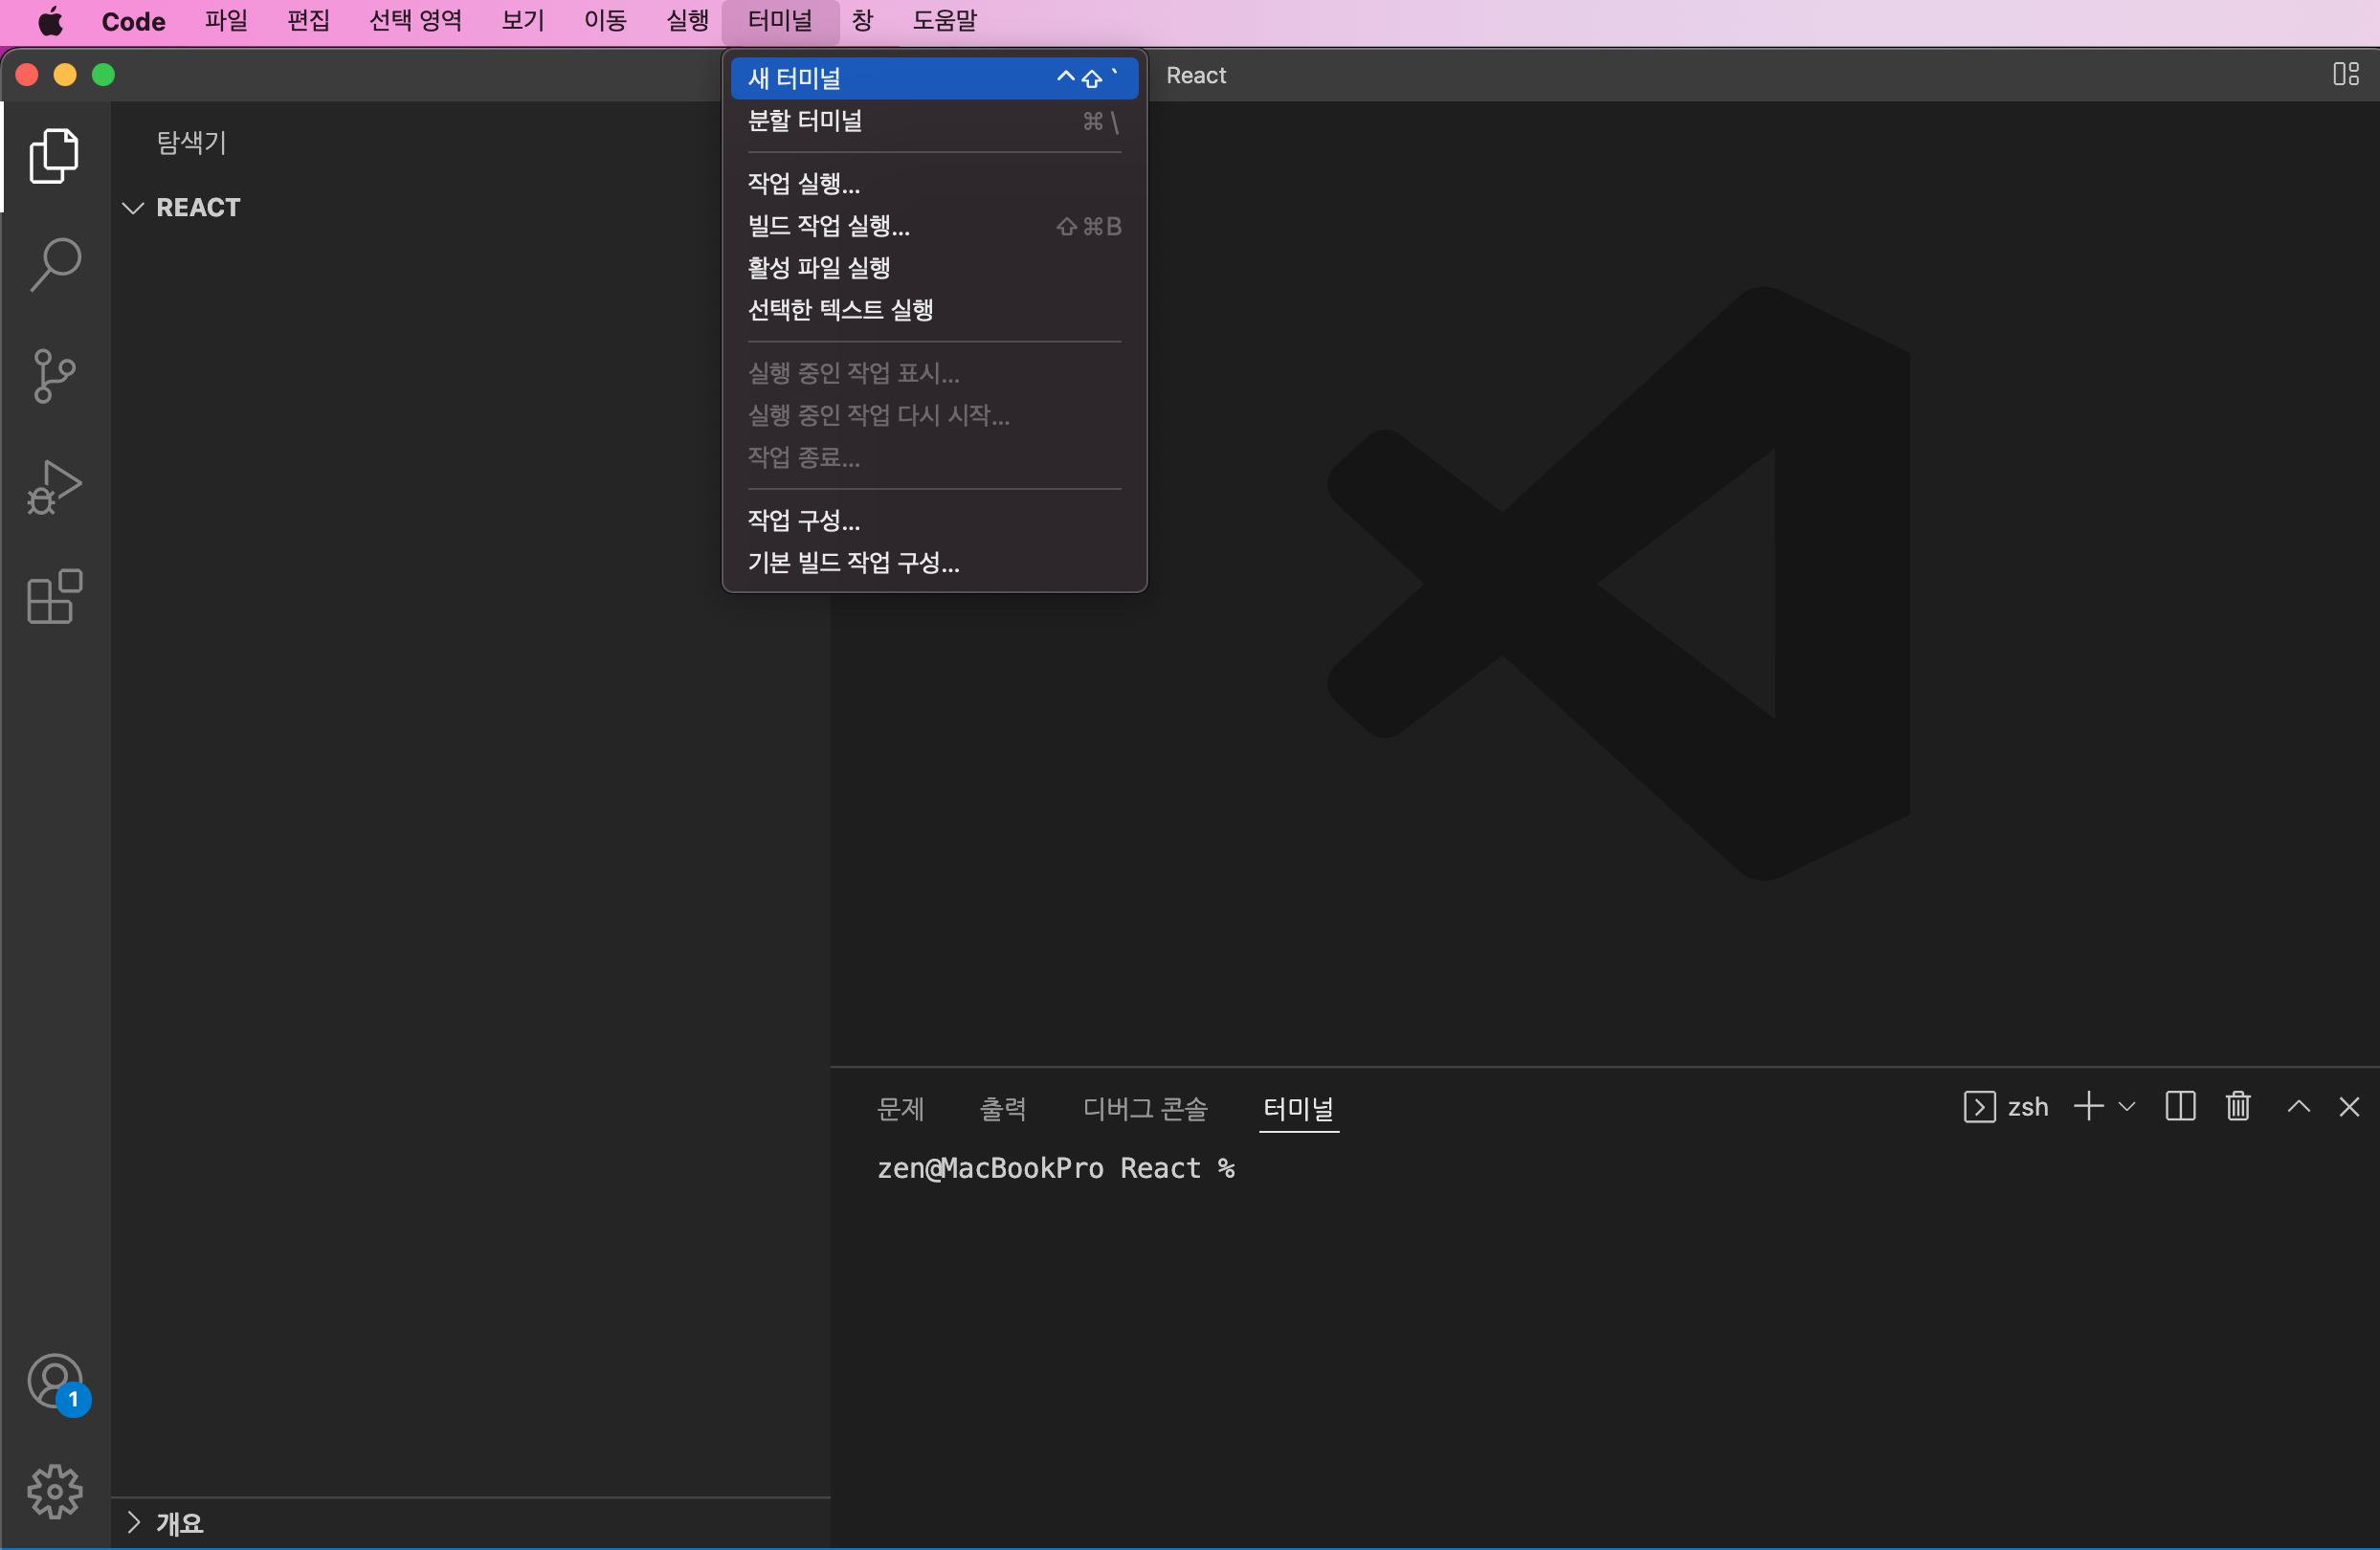Split the terminal using split icon
This screenshot has width=2380, height=1550.
[2180, 1106]
